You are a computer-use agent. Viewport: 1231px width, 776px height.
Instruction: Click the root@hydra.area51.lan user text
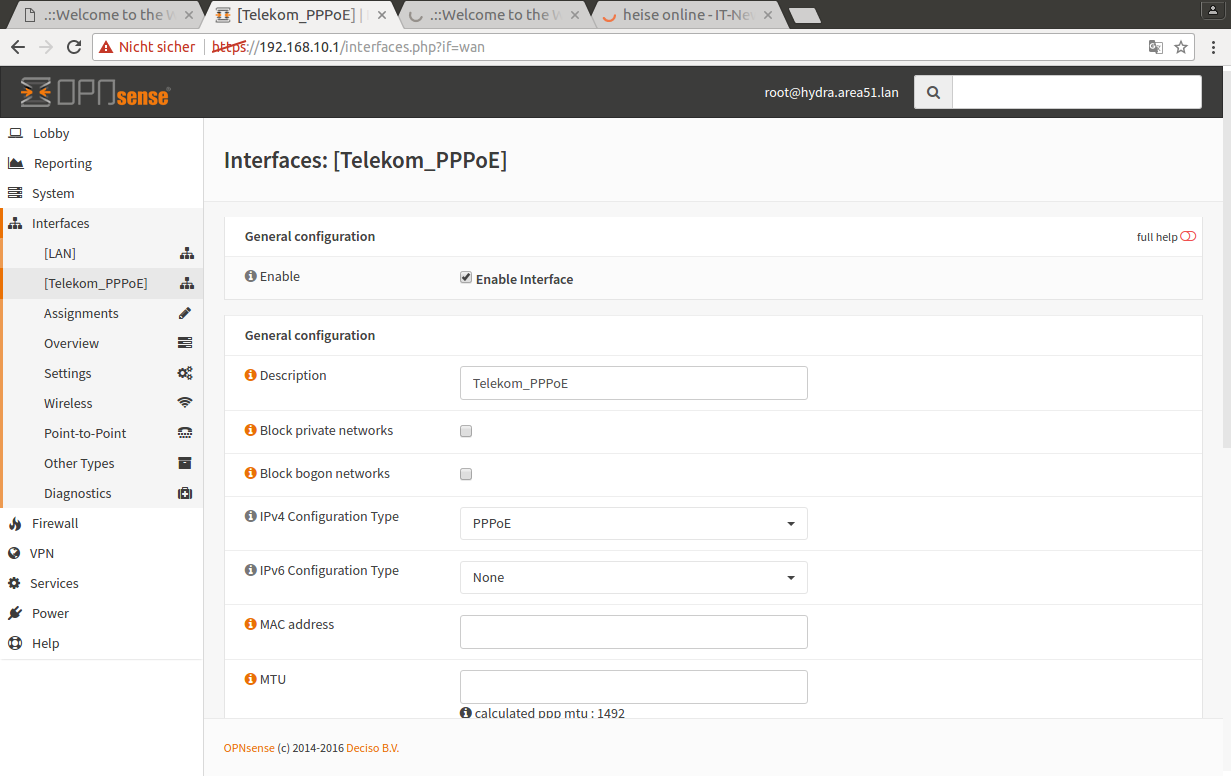832,92
